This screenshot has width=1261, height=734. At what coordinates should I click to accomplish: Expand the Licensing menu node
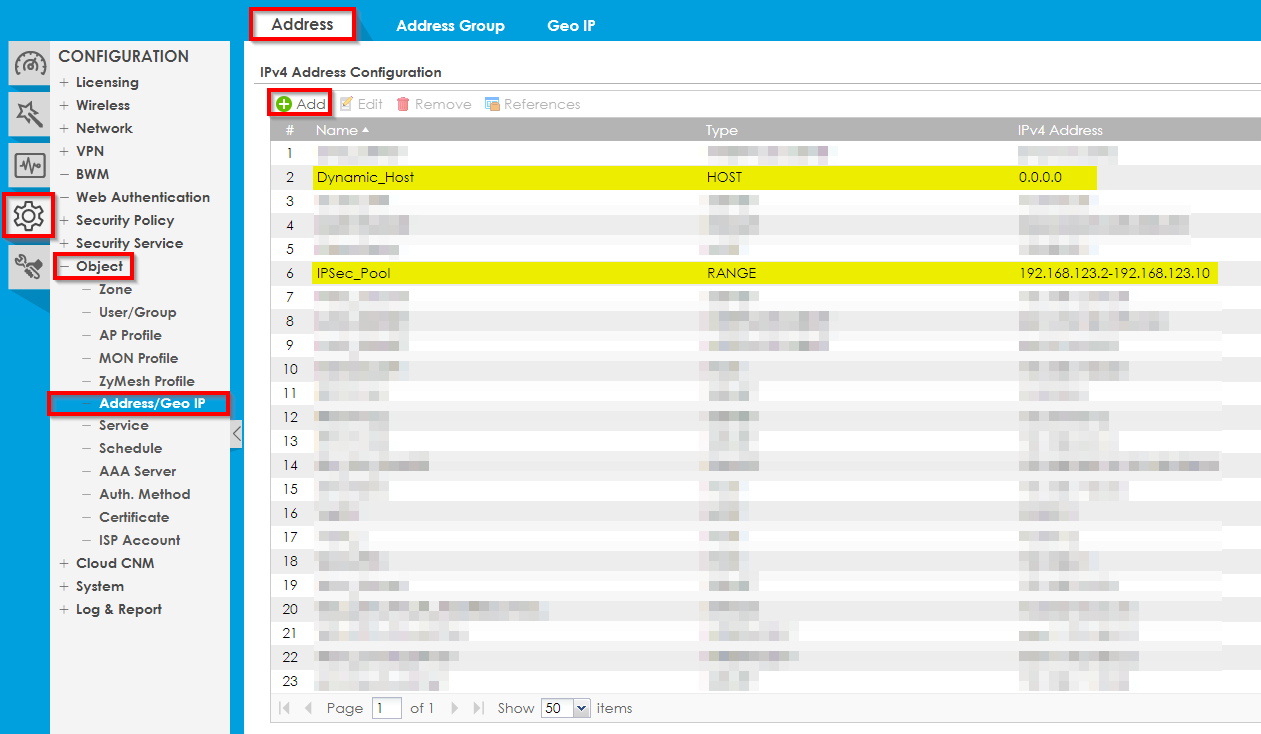(65, 83)
